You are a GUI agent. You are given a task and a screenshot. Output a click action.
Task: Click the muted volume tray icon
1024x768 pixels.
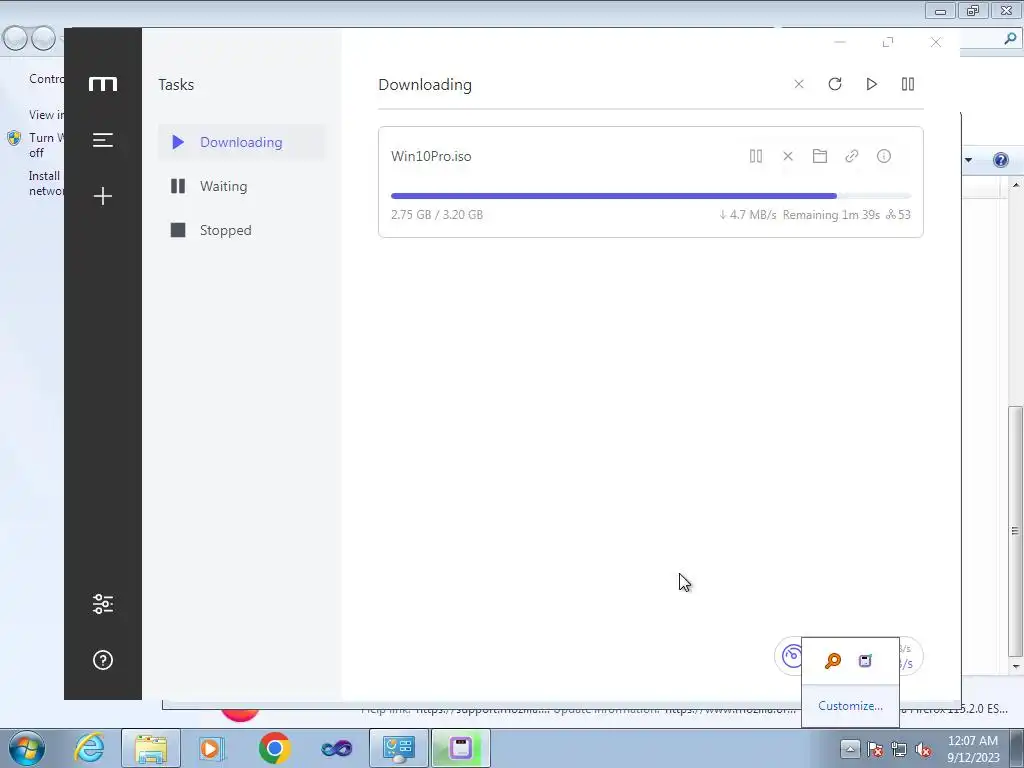click(x=923, y=749)
